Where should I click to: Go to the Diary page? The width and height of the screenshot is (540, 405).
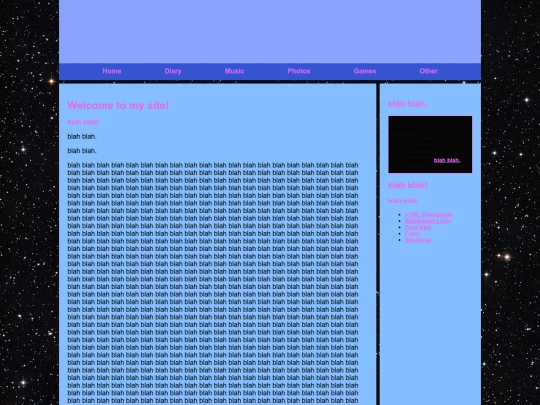pos(173,71)
